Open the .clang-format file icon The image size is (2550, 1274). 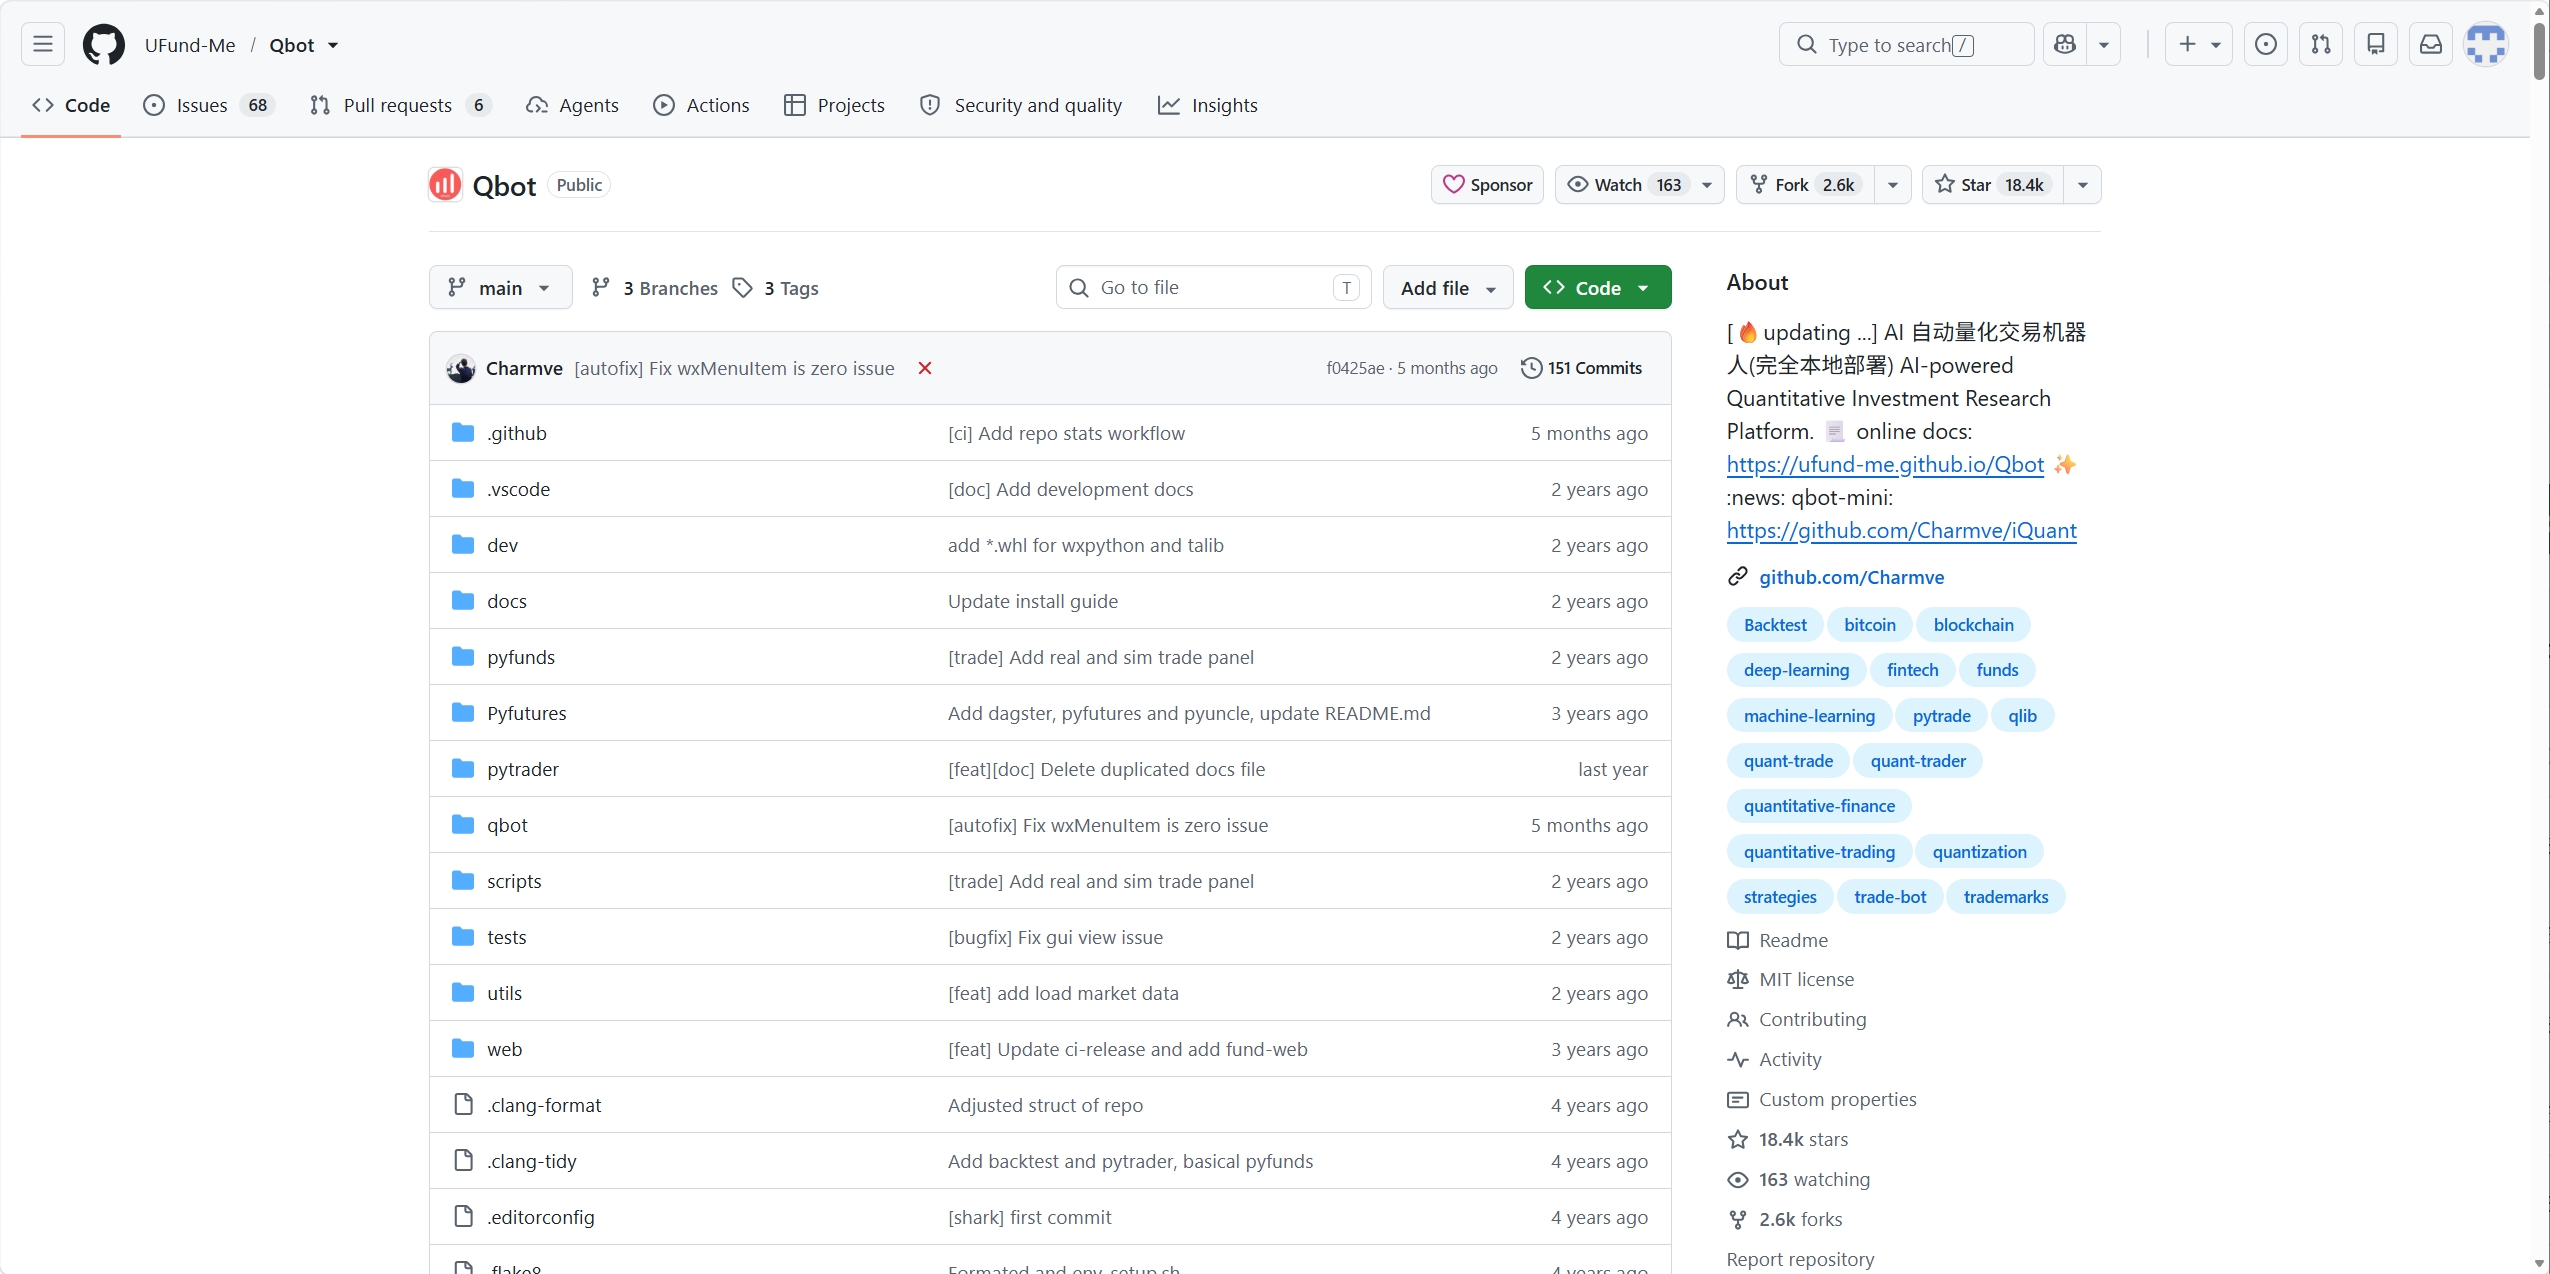pos(463,1104)
